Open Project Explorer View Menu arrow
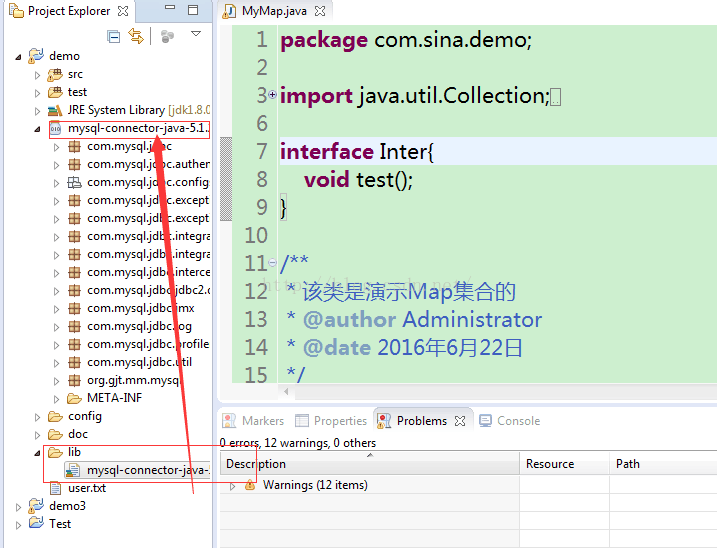The height and width of the screenshot is (548, 717). pos(196,33)
